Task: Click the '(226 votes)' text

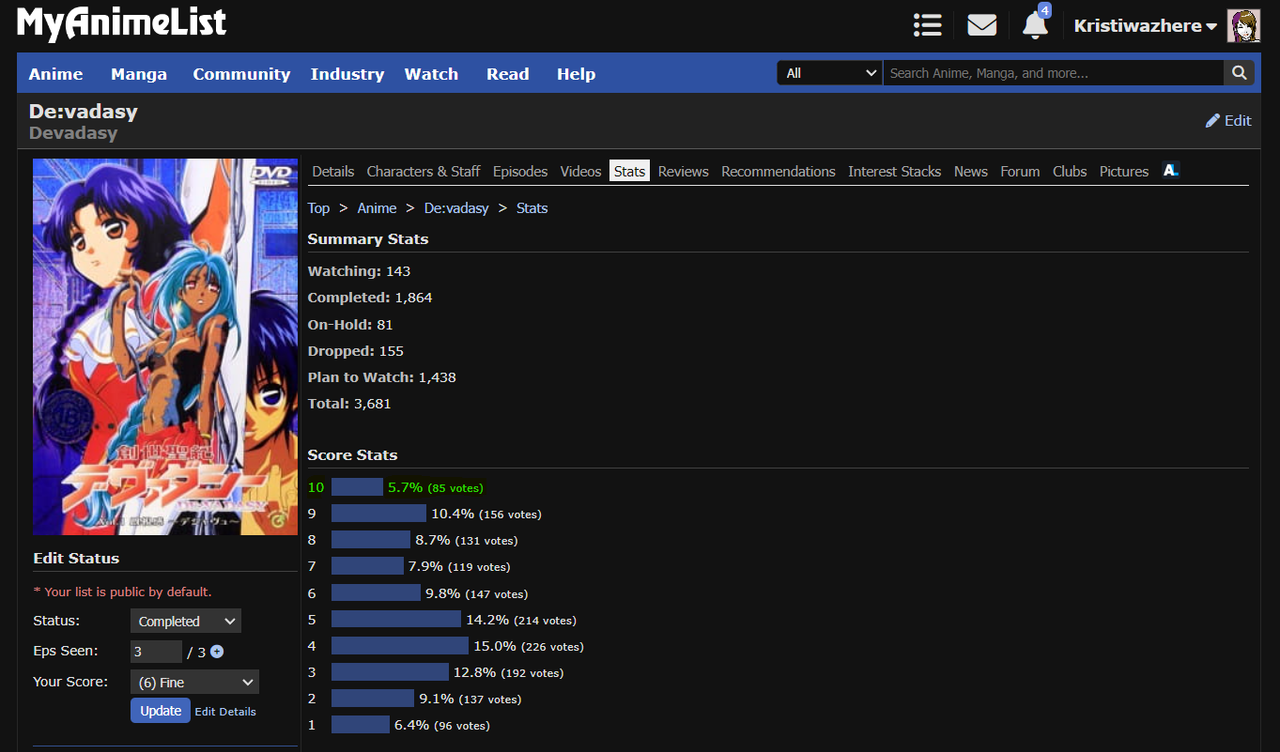Action: point(552,647)
